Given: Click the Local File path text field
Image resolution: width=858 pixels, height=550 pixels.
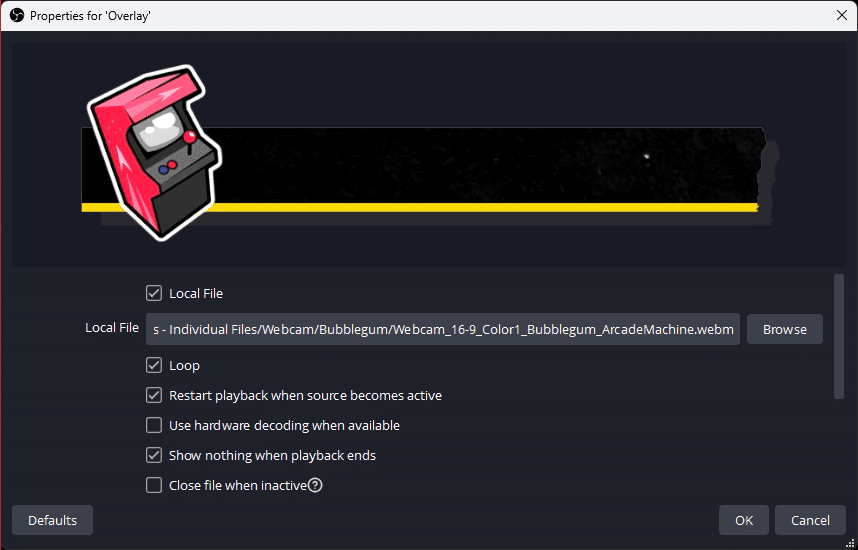Looking at the screenshot, I should pos(442,329).
